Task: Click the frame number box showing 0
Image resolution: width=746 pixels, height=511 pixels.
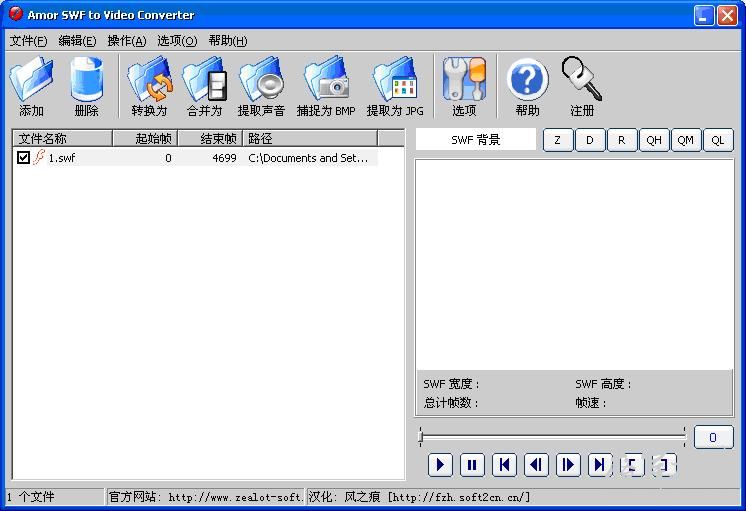Action: (x=713, y=437)
